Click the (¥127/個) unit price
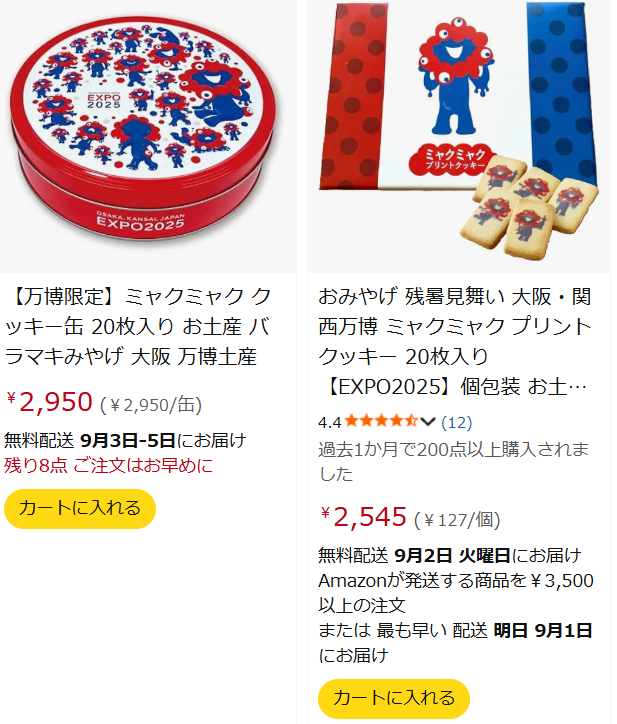 [x=457, y=520]
